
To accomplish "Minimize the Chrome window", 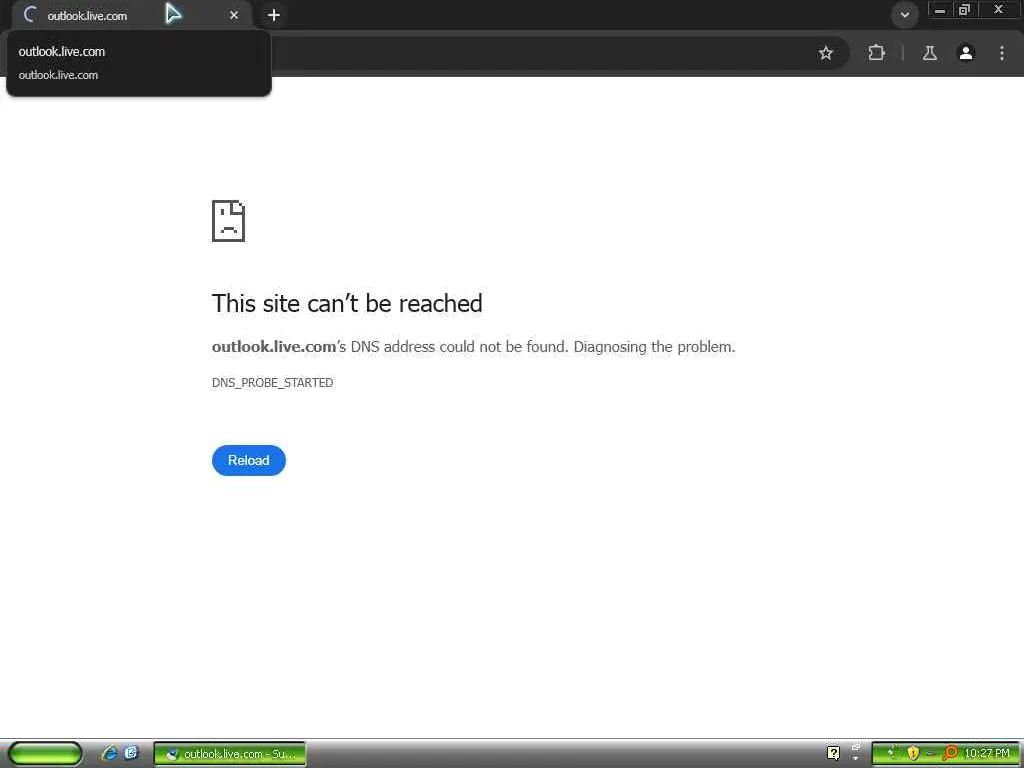I will tap(940, 10).
